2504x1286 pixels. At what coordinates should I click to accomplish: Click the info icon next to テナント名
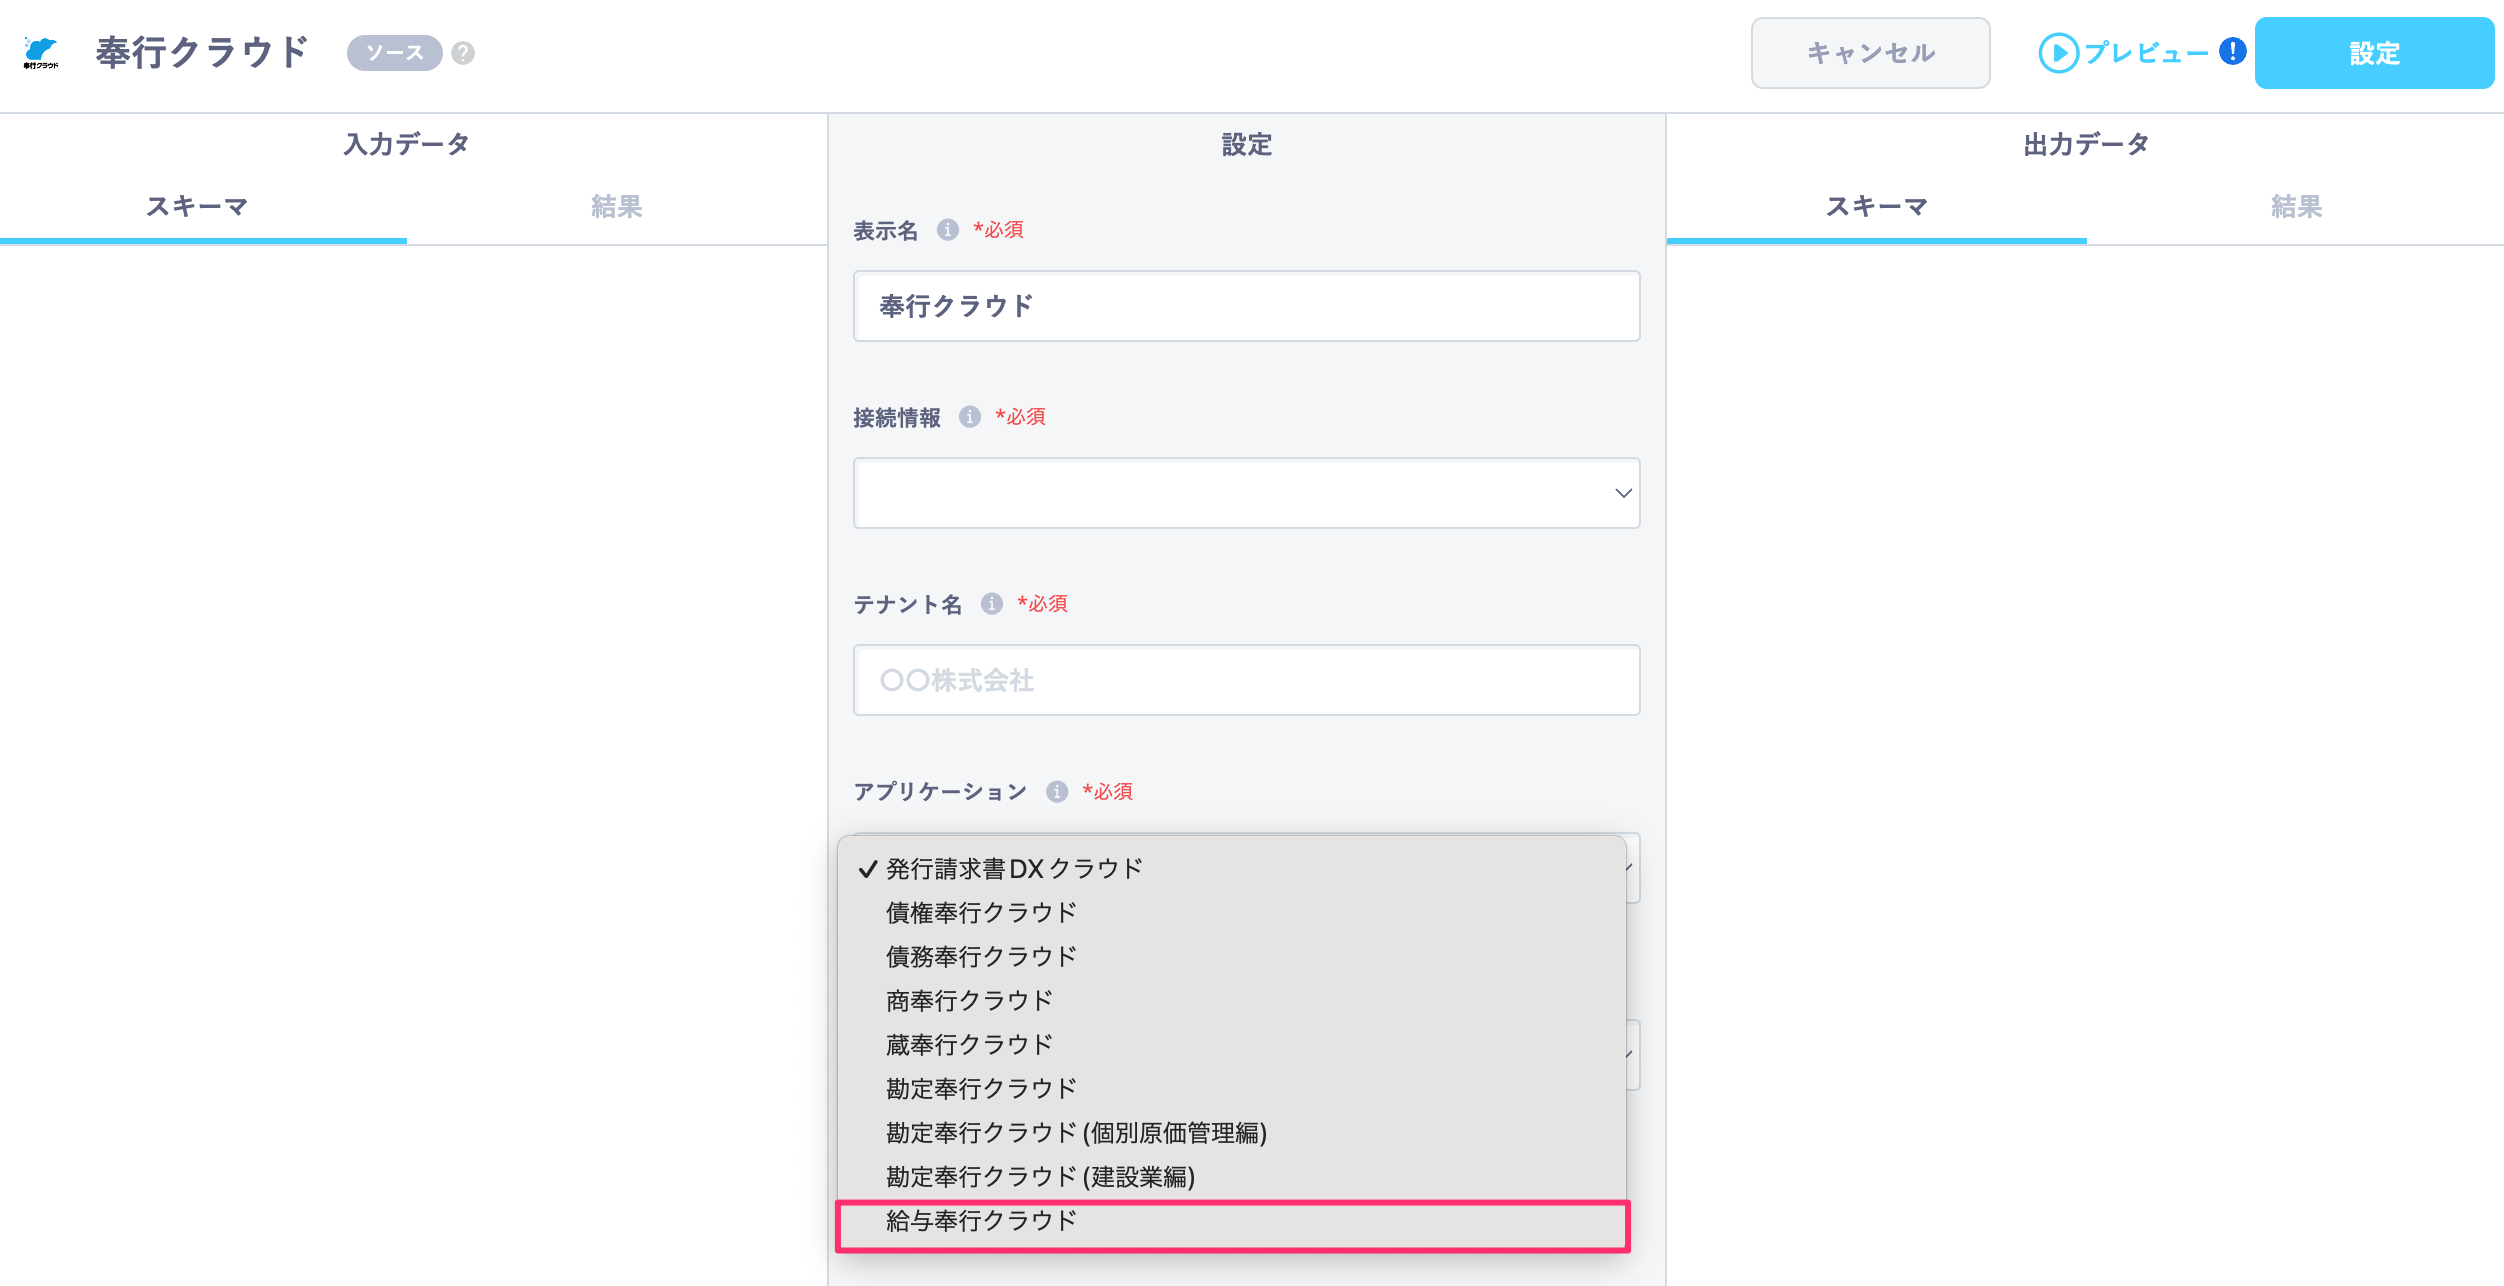[992, 604]
